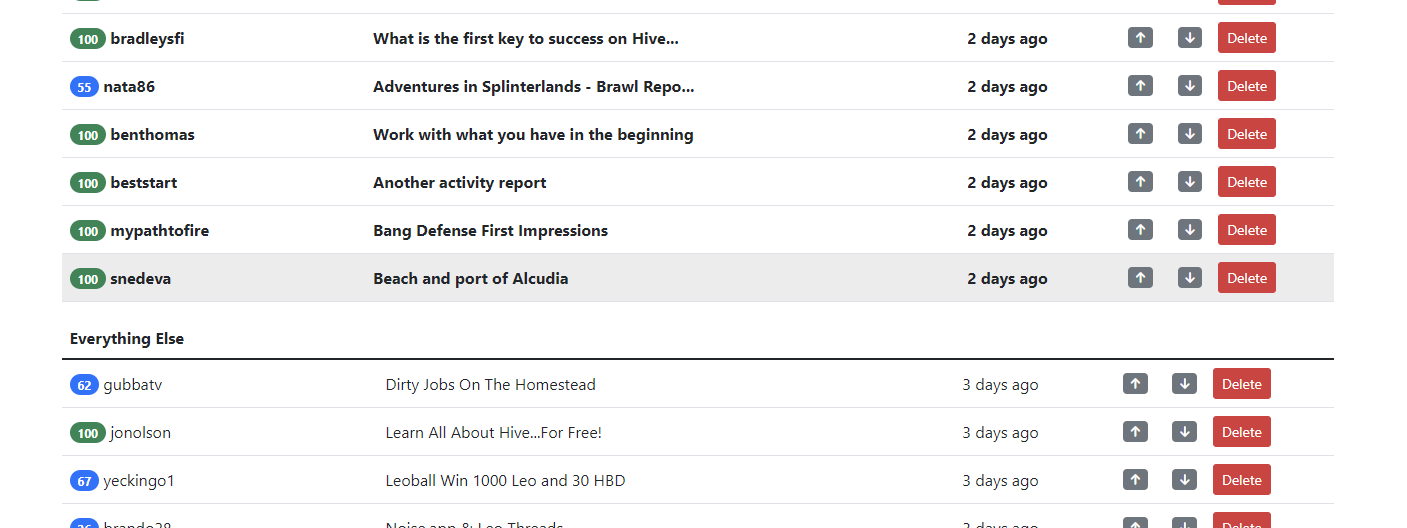The height and width of the screenshot is (528, 1407).
Task: Move bradleysfi post up with arrow
Action: click(1140, 38)
